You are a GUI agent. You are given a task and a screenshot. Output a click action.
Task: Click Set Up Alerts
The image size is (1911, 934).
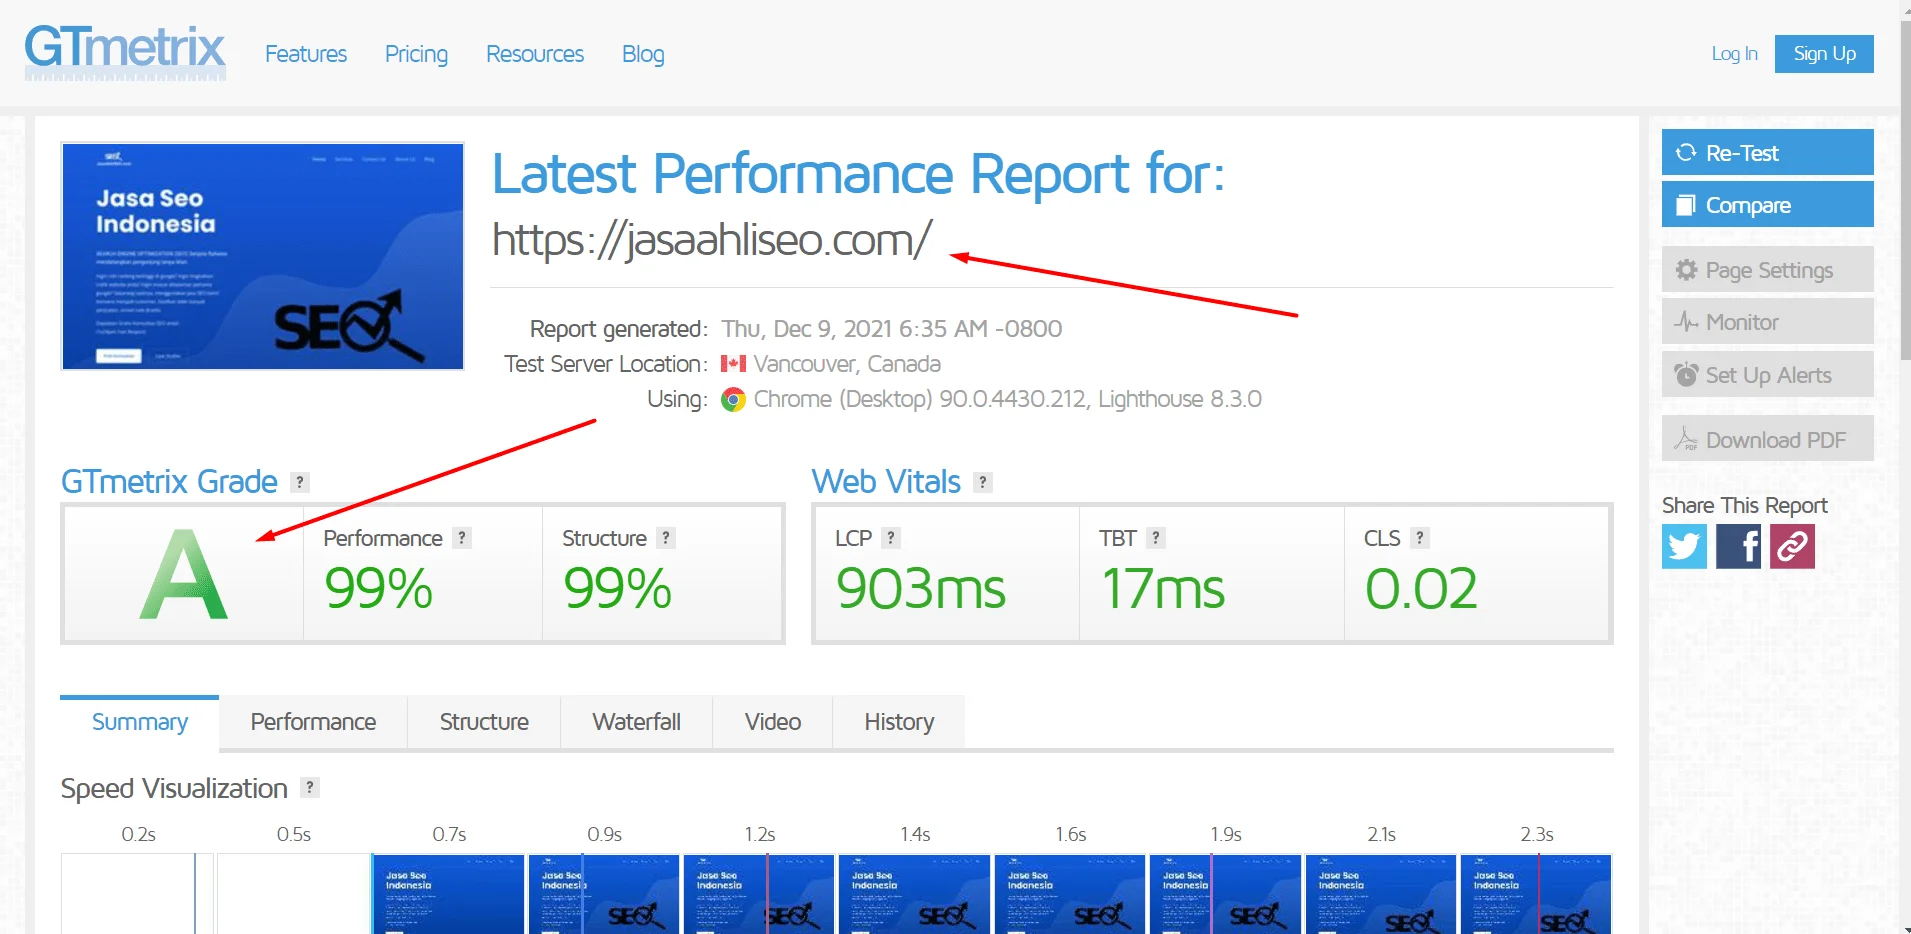click(x=1767, y=374)
